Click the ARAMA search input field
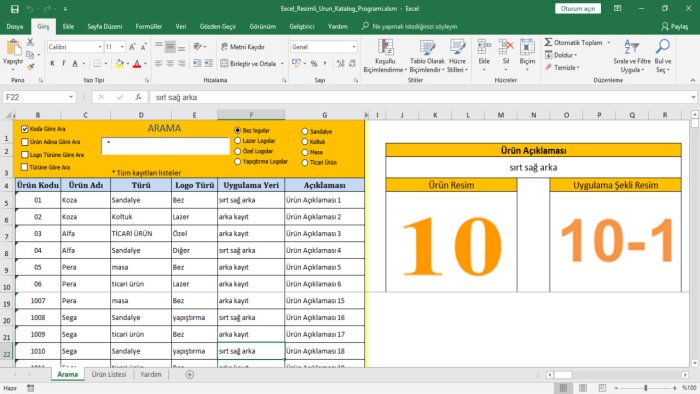Viewport: 700px width, 394px height. coord(165,146)
